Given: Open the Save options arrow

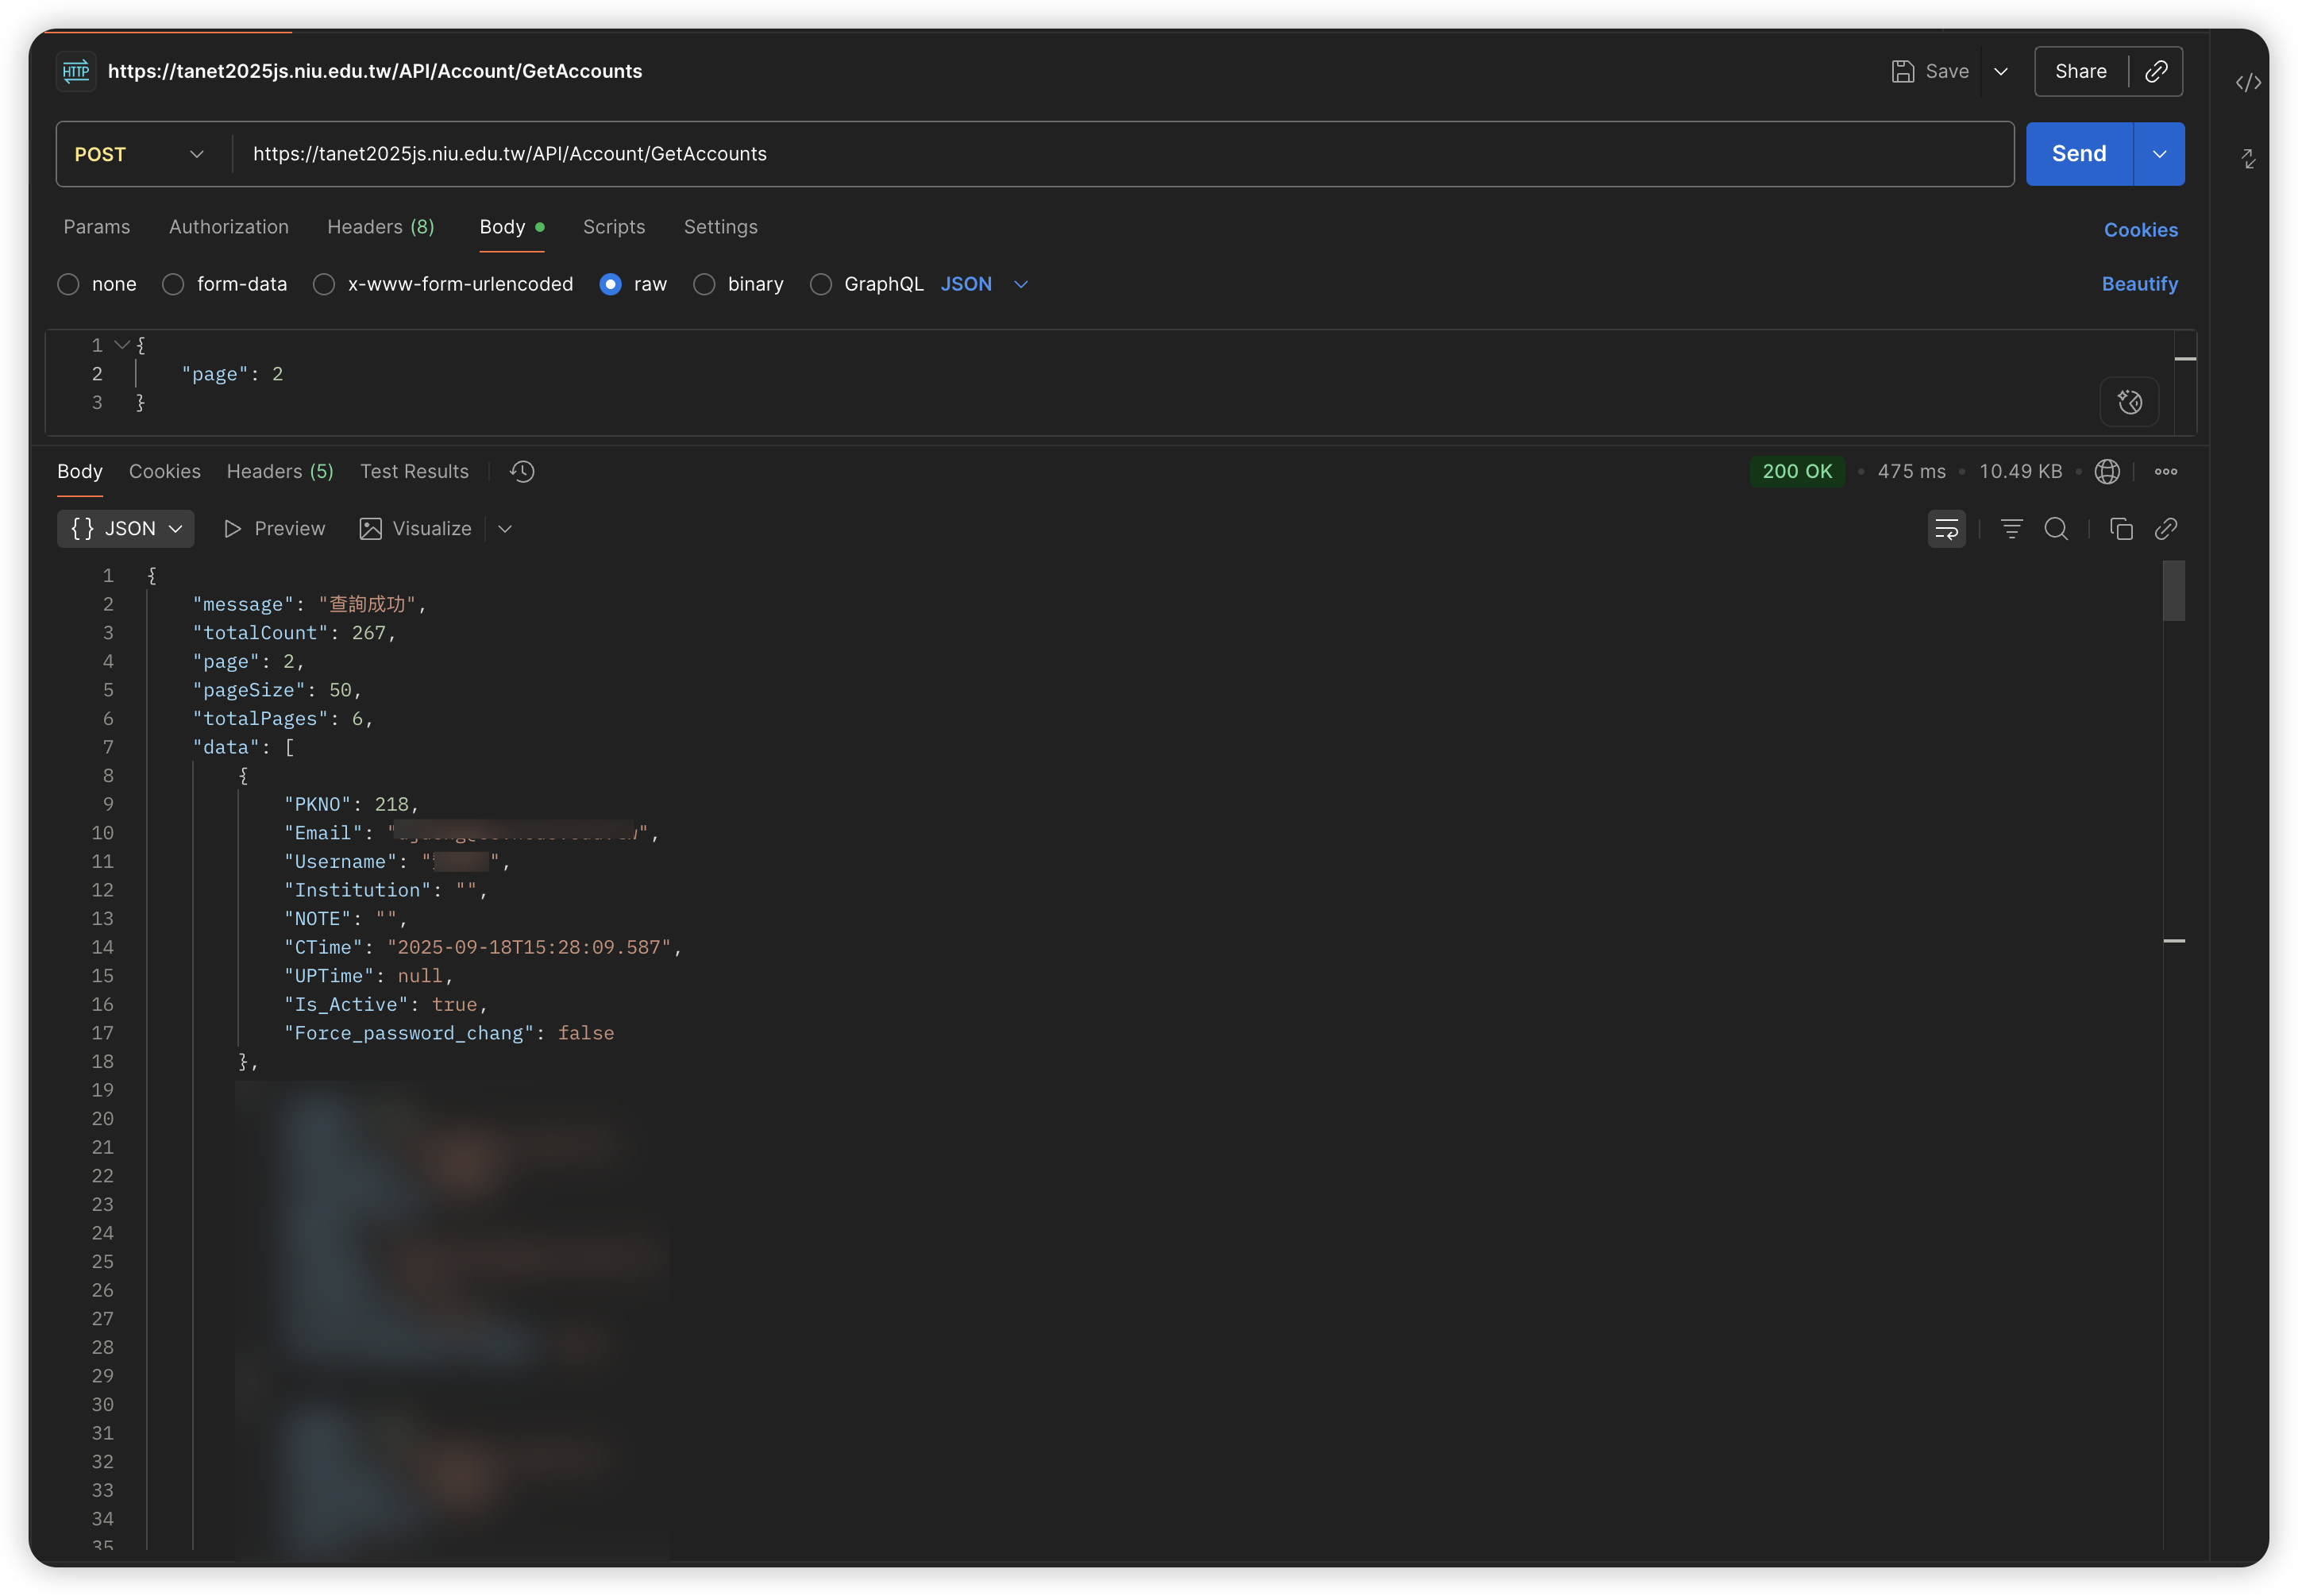Looking at the screenshot, I should click(2000, 71).
